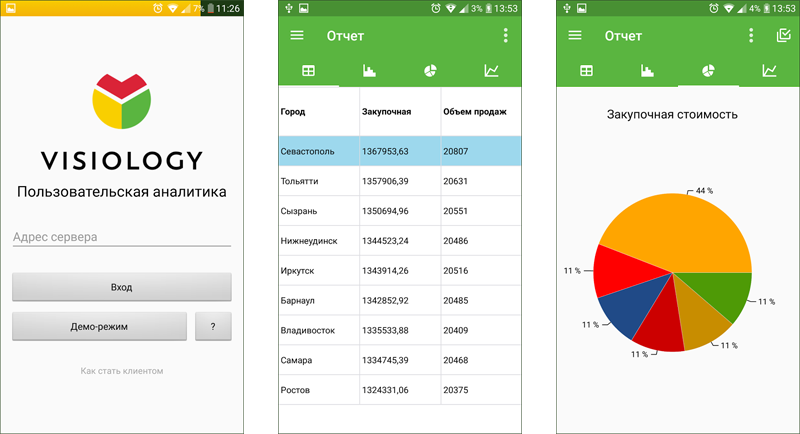Select pie chart tab in pie chart screen
This screenshot has width=800, height=434.
(708, 71)
